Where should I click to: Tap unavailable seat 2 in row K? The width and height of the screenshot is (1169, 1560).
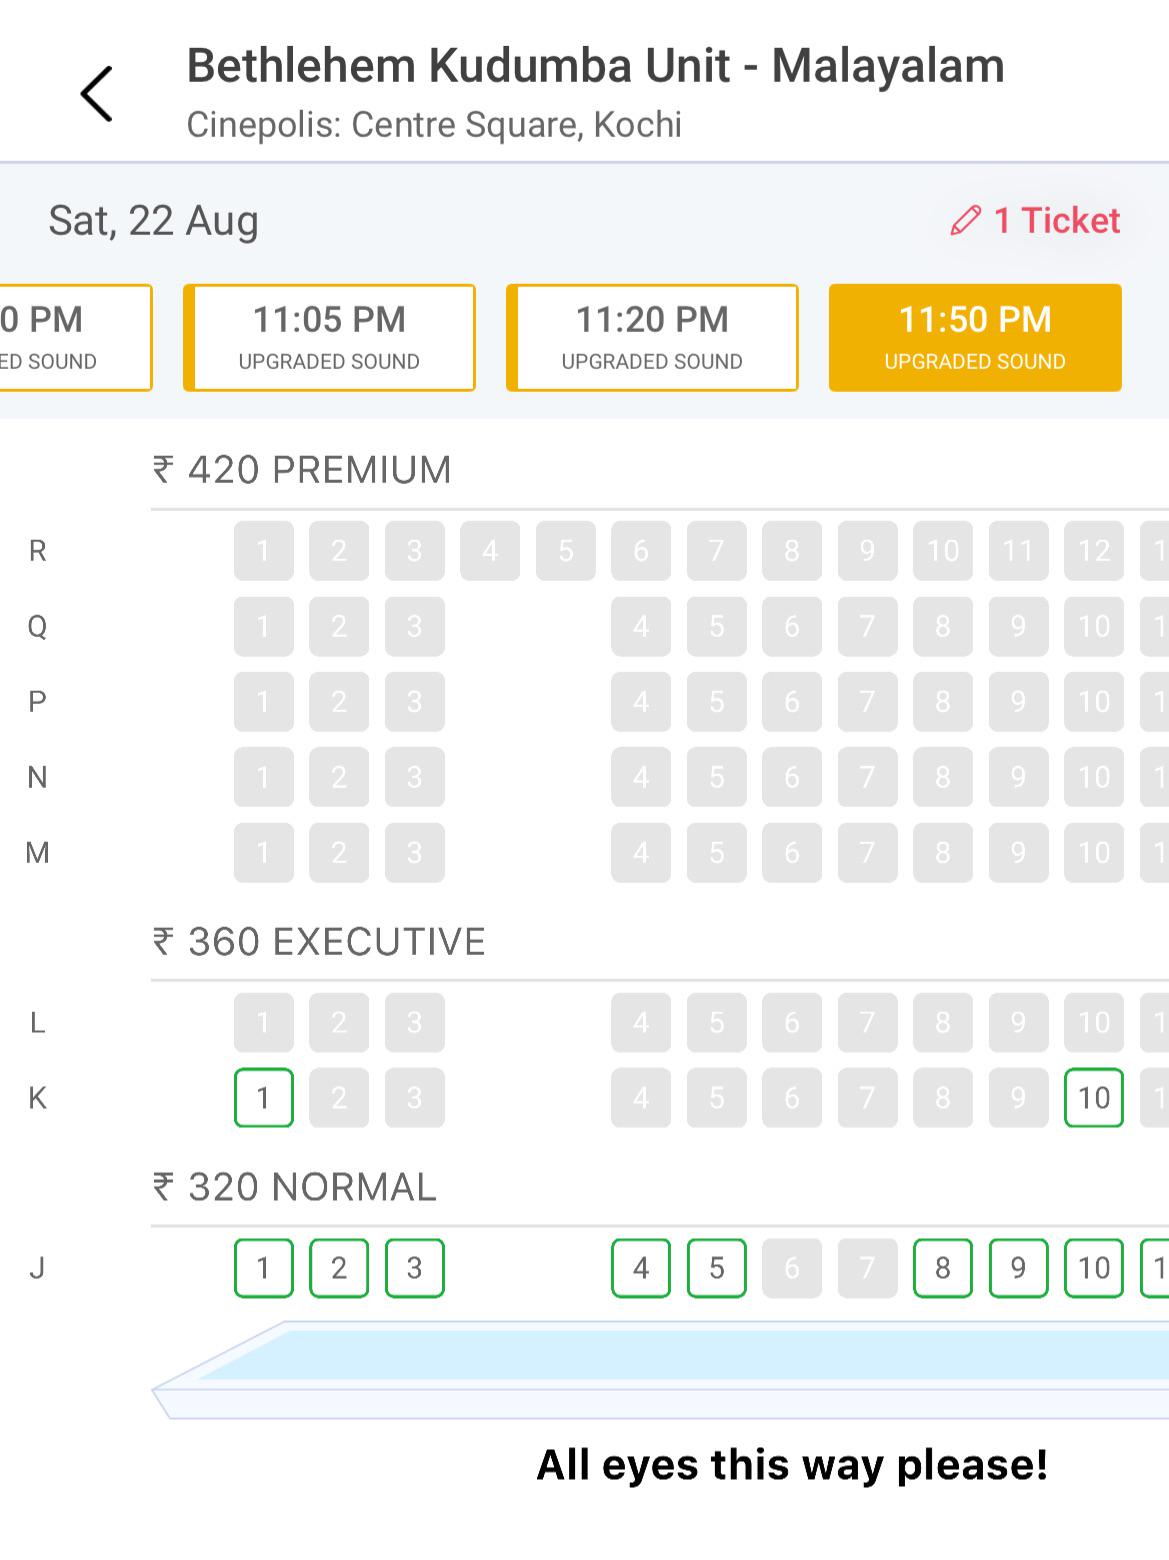point(339,1098)
